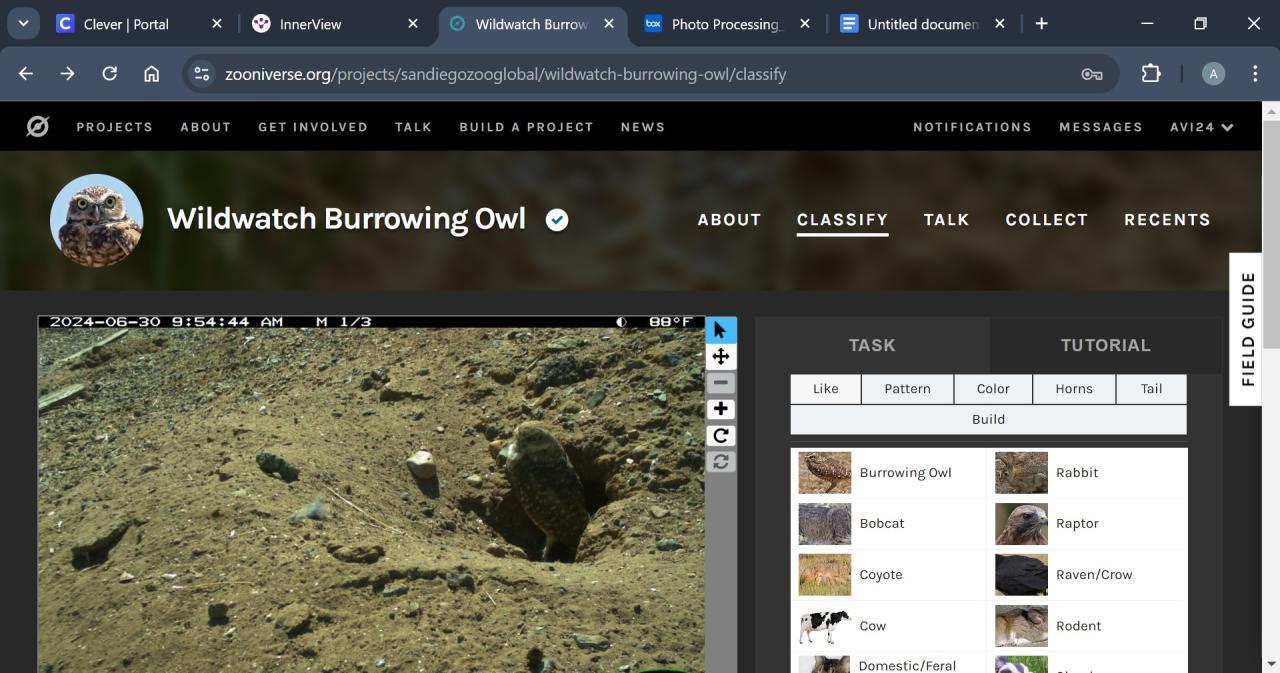Open the AVI24 account dropdown

click(x=1202, y=127)
